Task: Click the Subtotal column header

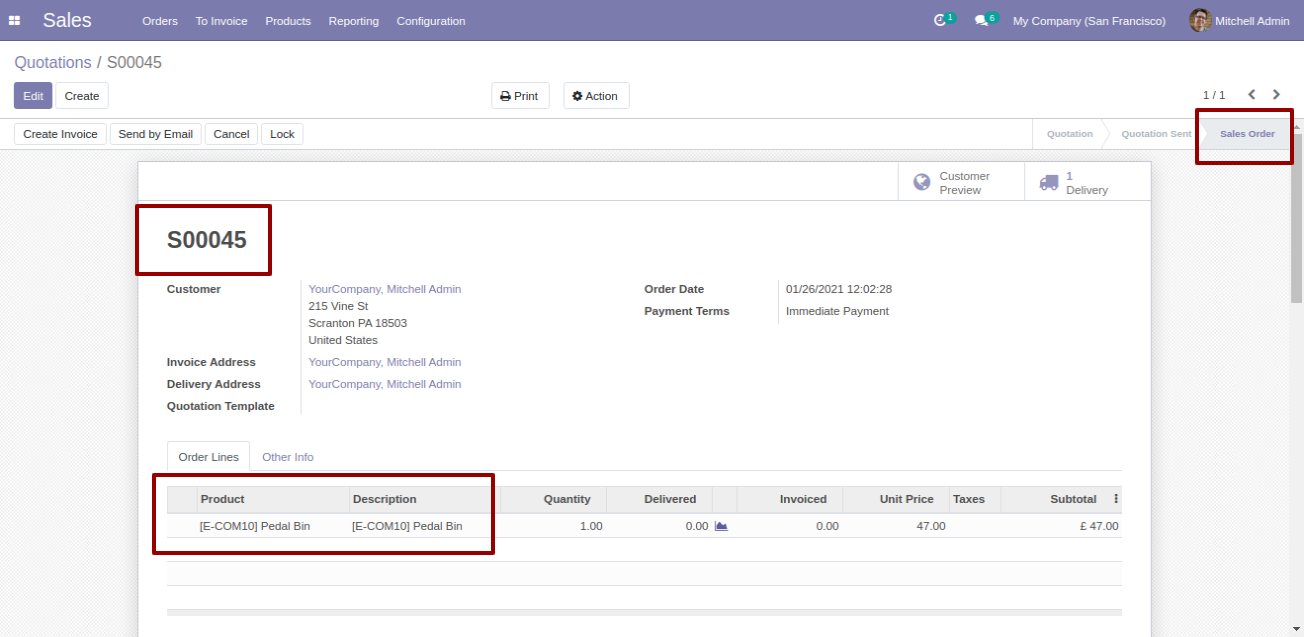Action: pyautogui.click(x=1055, y=499)
